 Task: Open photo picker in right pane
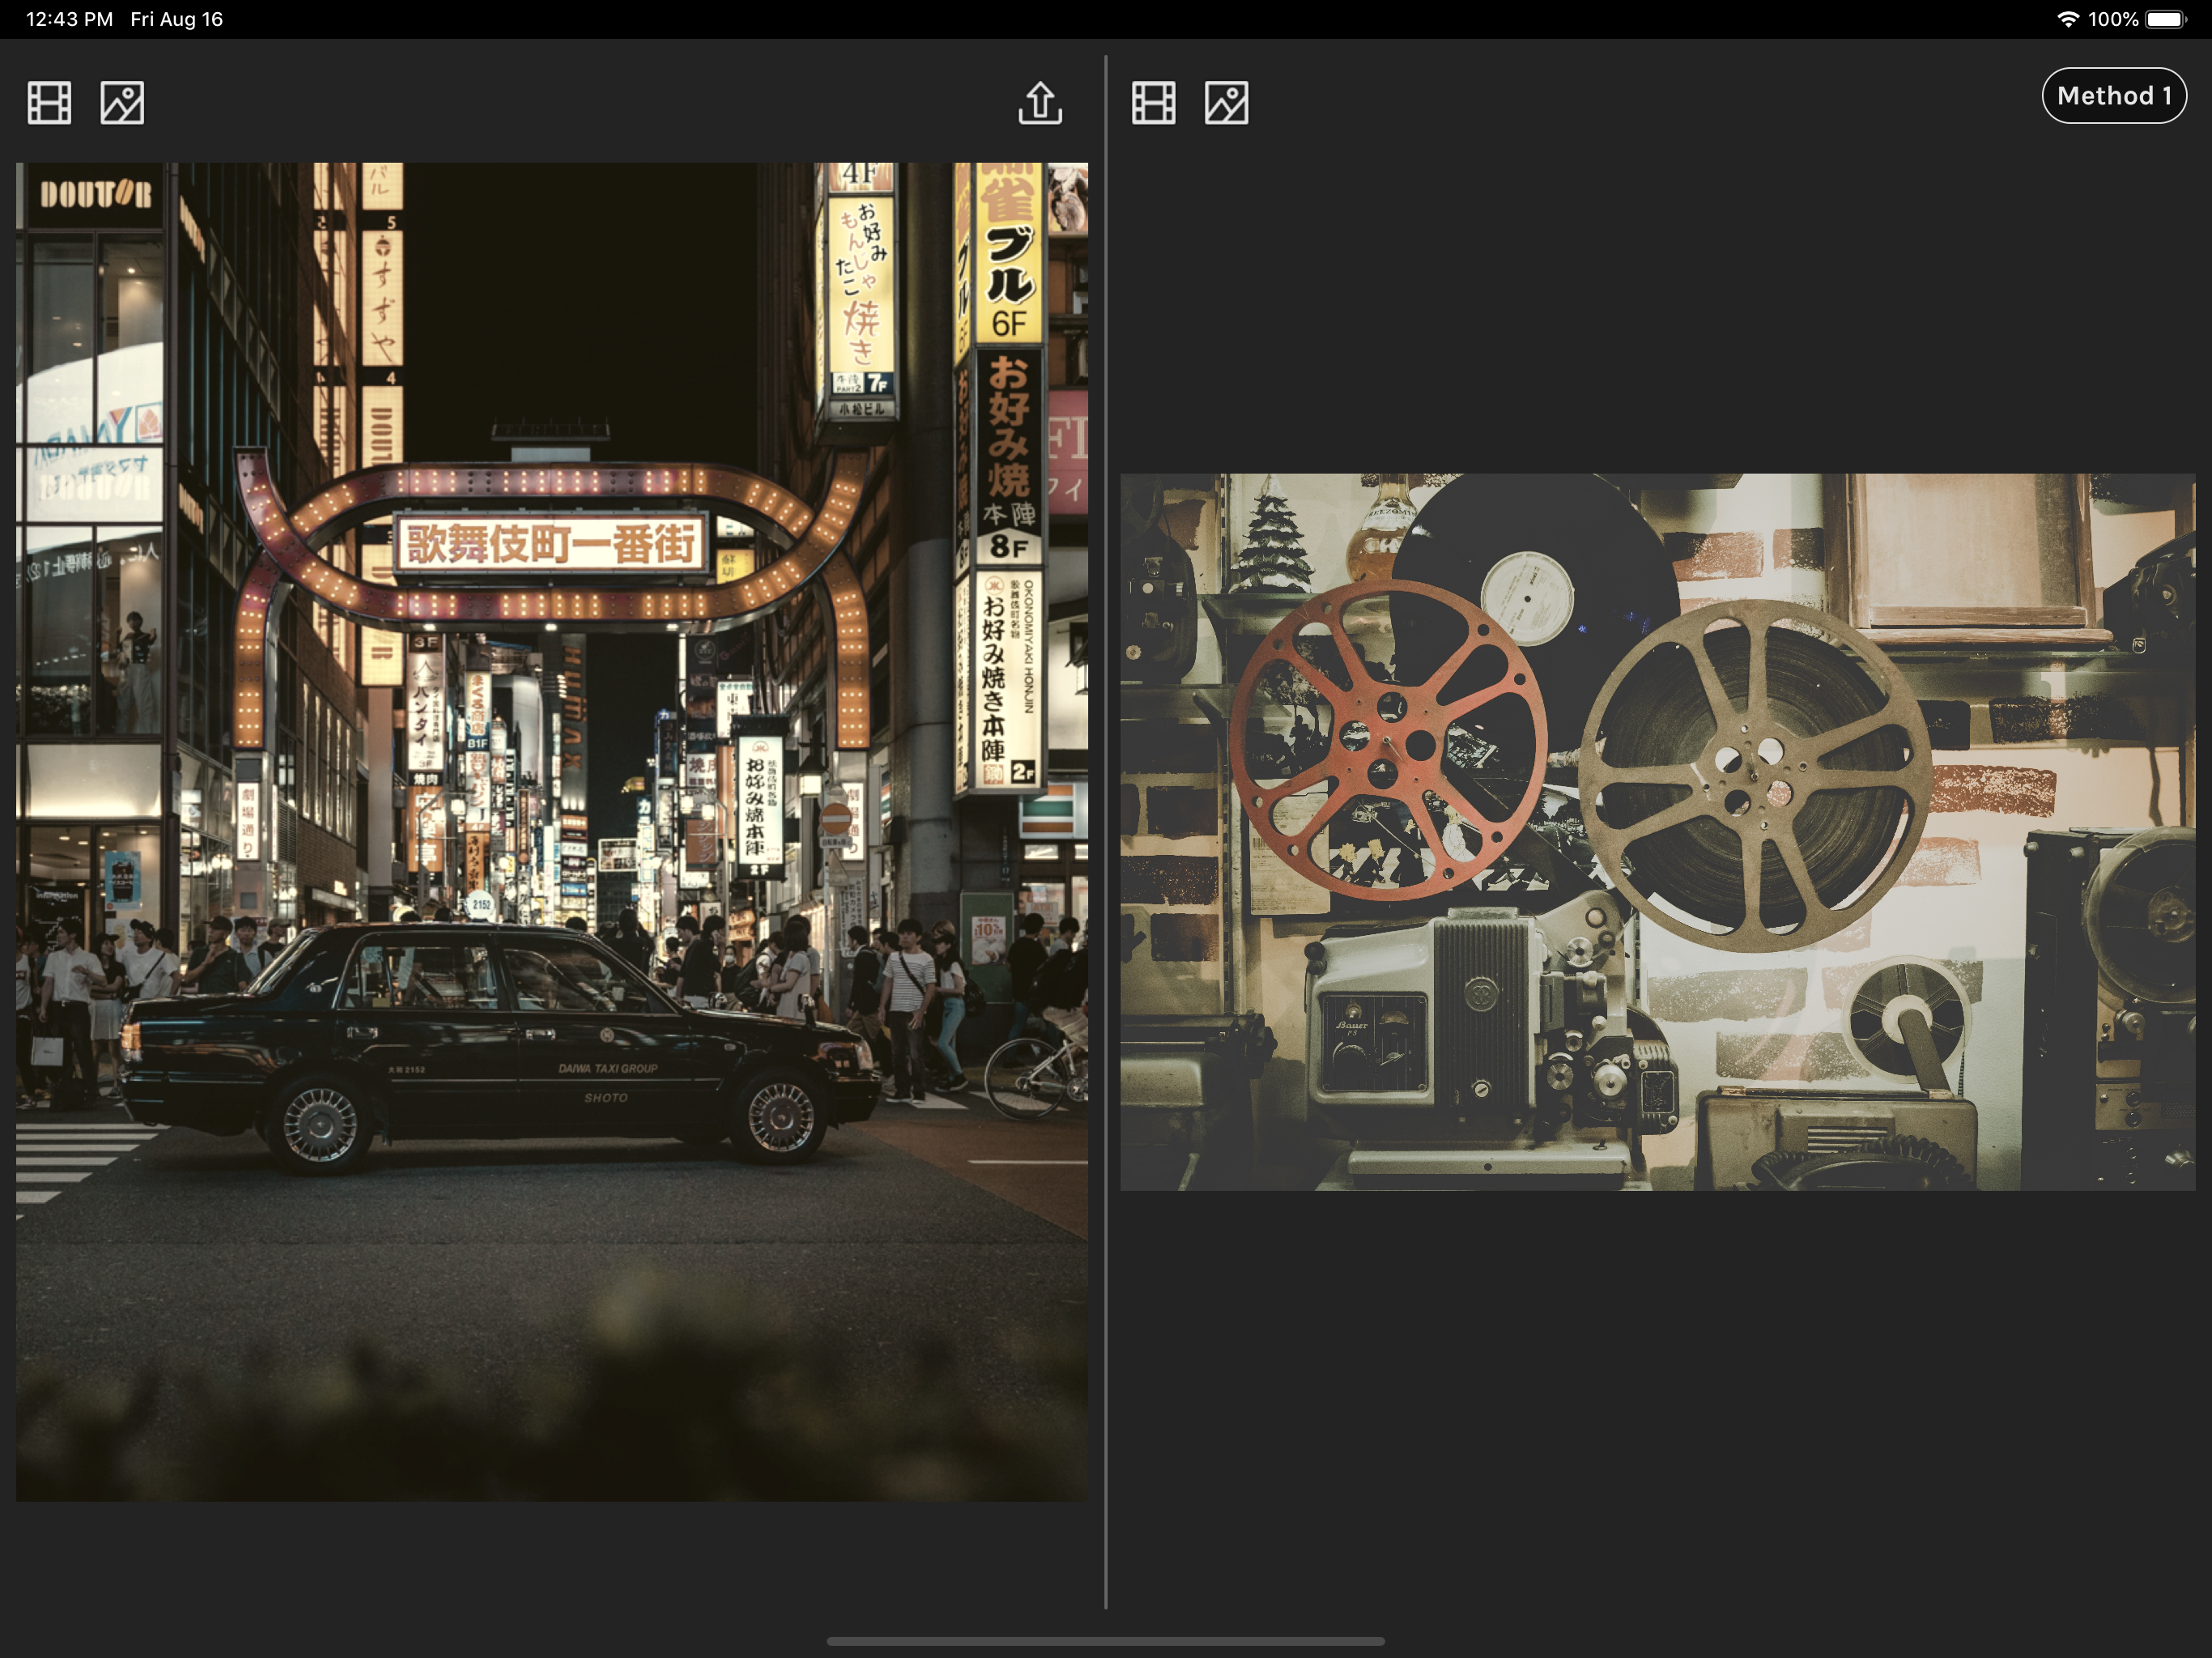[1226, 103]
